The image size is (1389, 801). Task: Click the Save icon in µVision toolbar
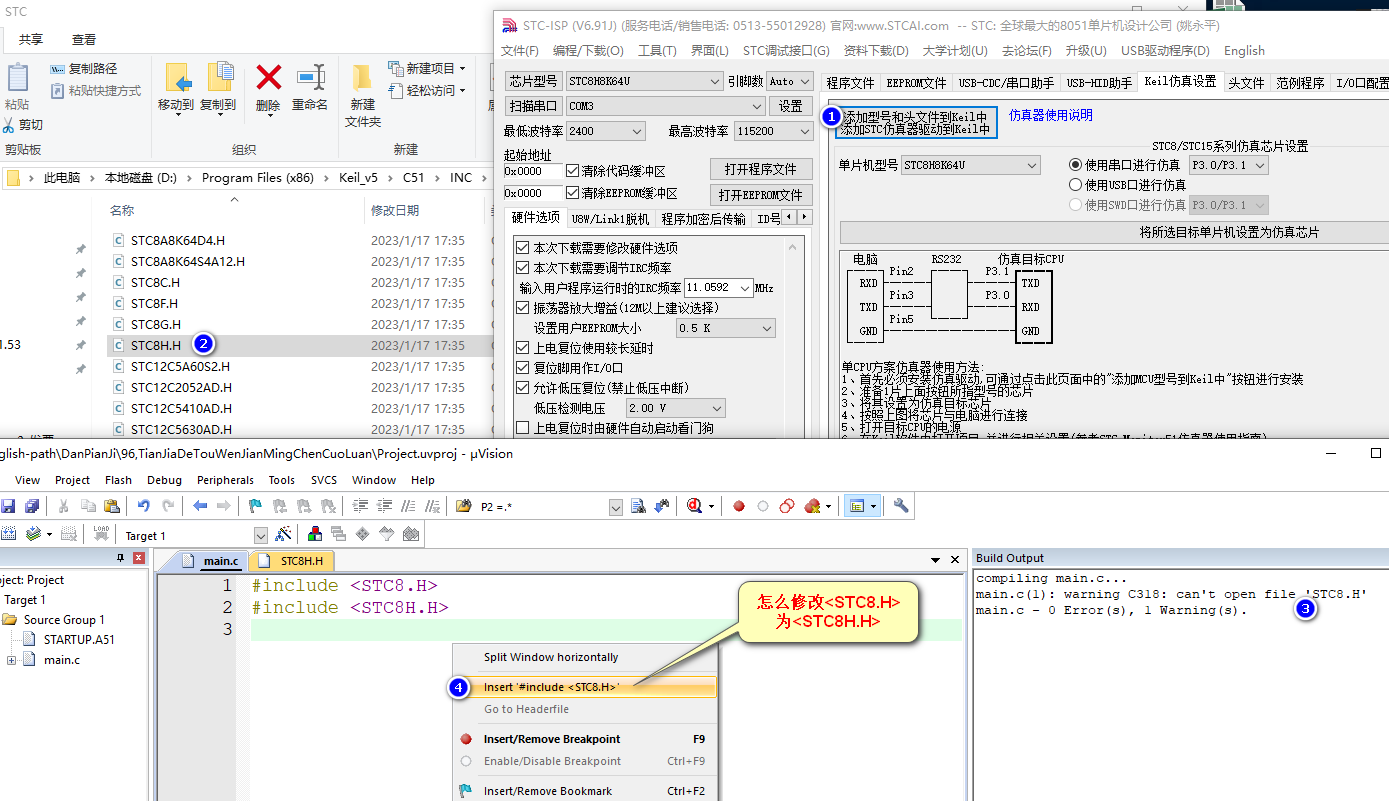[9, 506]
